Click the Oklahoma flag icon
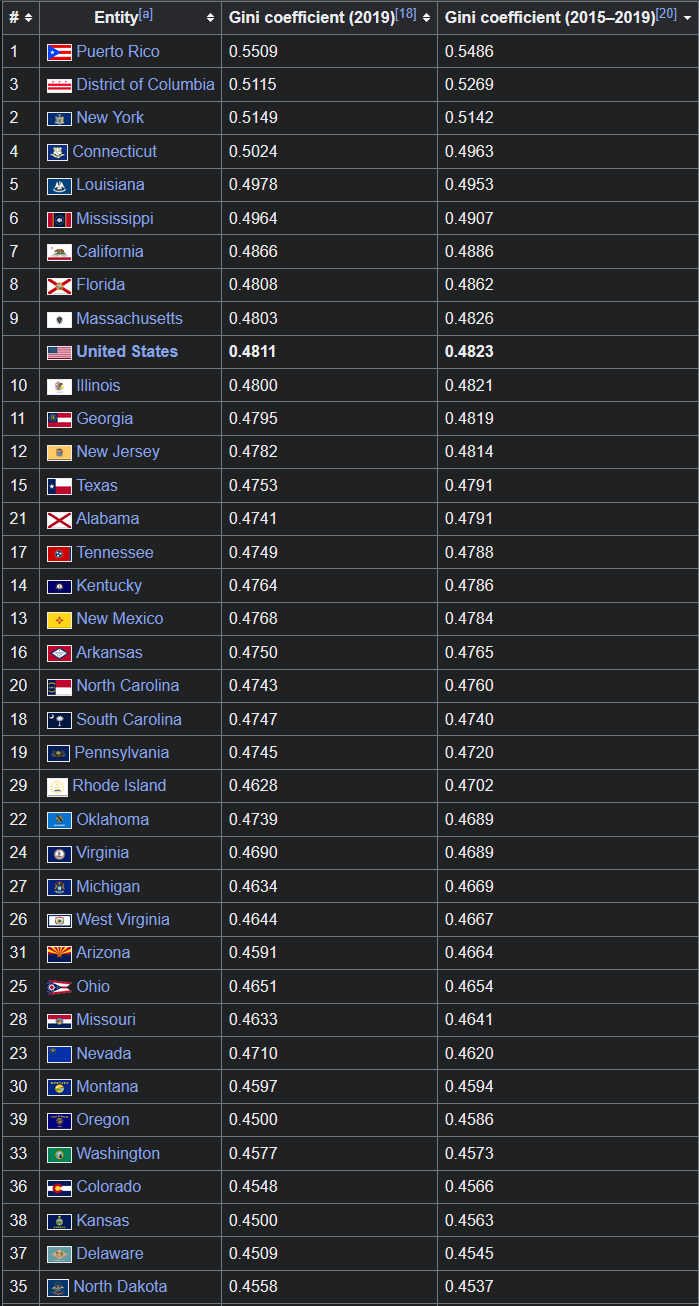The width and height of the screenshot is (699, 1306). coord(59,820)
